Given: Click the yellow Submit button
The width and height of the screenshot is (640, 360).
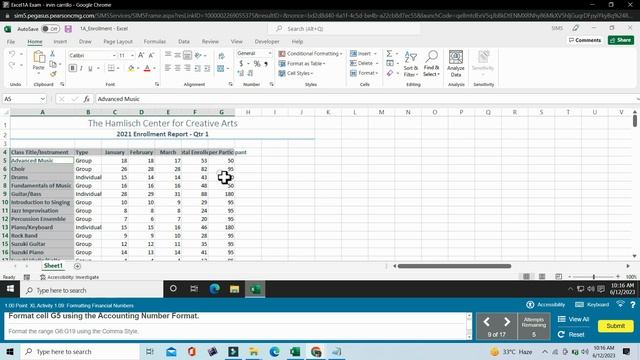Looking at the screenshot, I should (x=616, y=326).
